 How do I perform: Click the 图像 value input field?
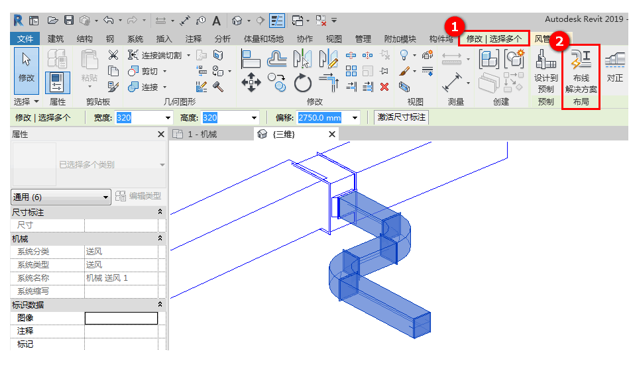pos(121,318)
